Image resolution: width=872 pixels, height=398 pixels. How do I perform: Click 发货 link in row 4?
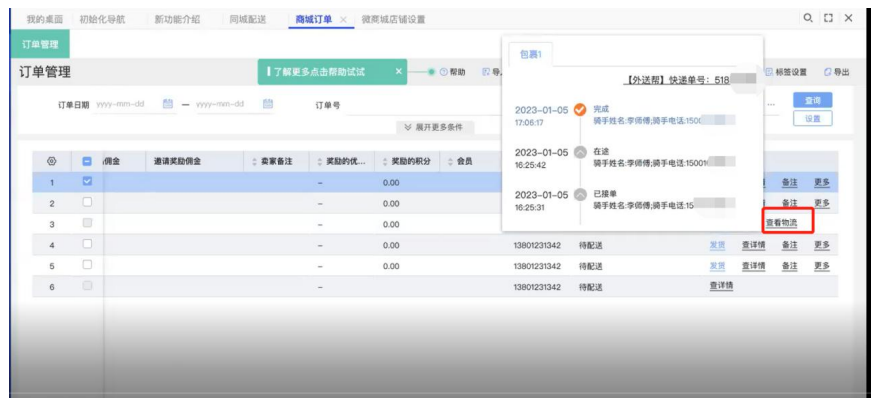point(717,245)
